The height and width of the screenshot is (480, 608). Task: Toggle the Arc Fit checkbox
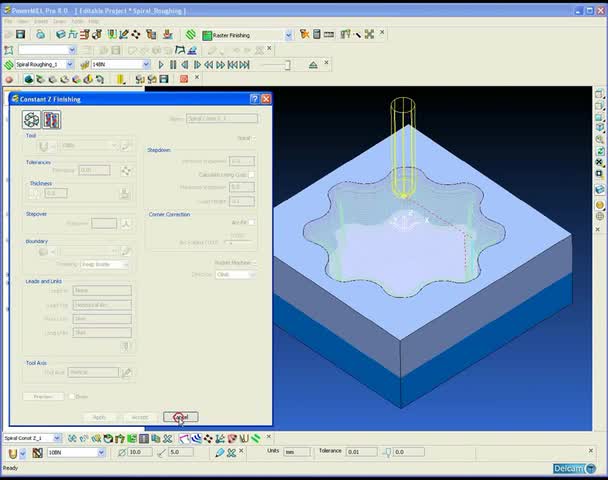[251, 222]
